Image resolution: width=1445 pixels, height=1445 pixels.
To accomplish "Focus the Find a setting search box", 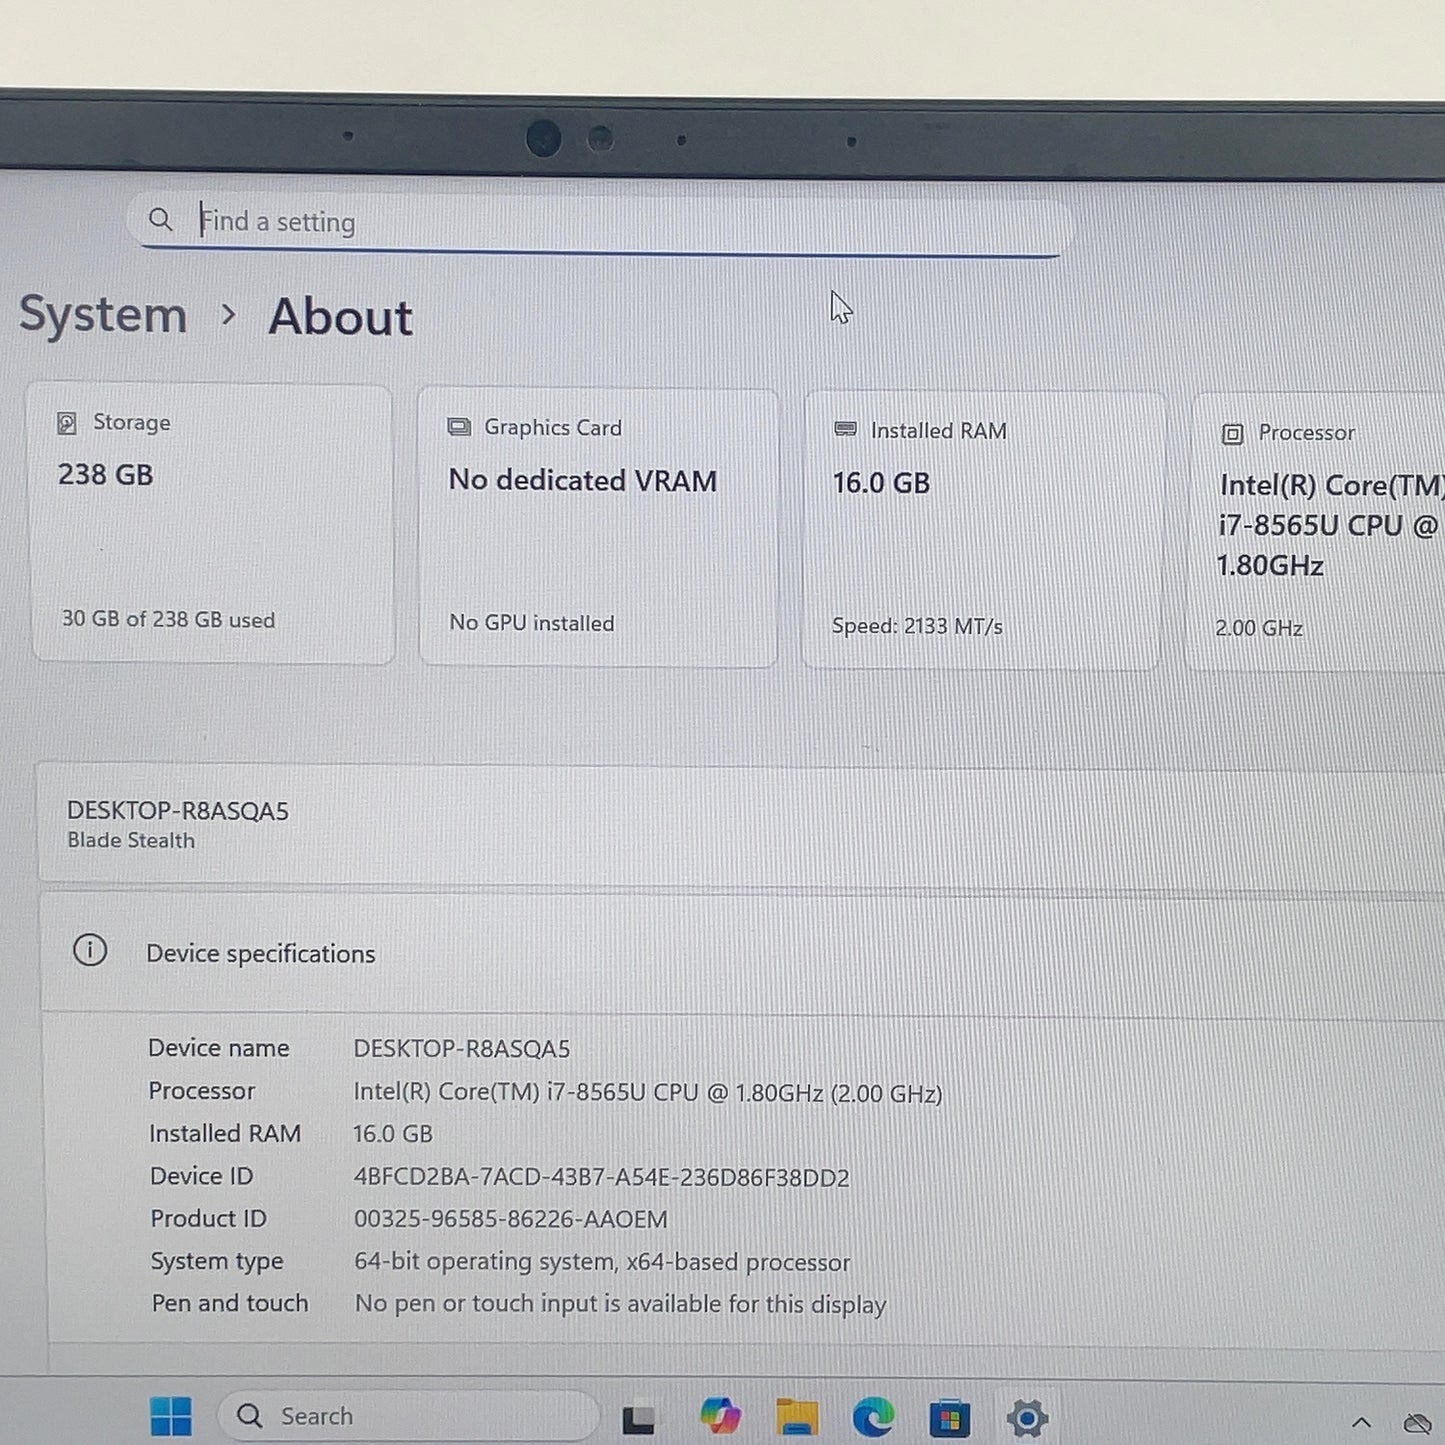I will (600, 223).
